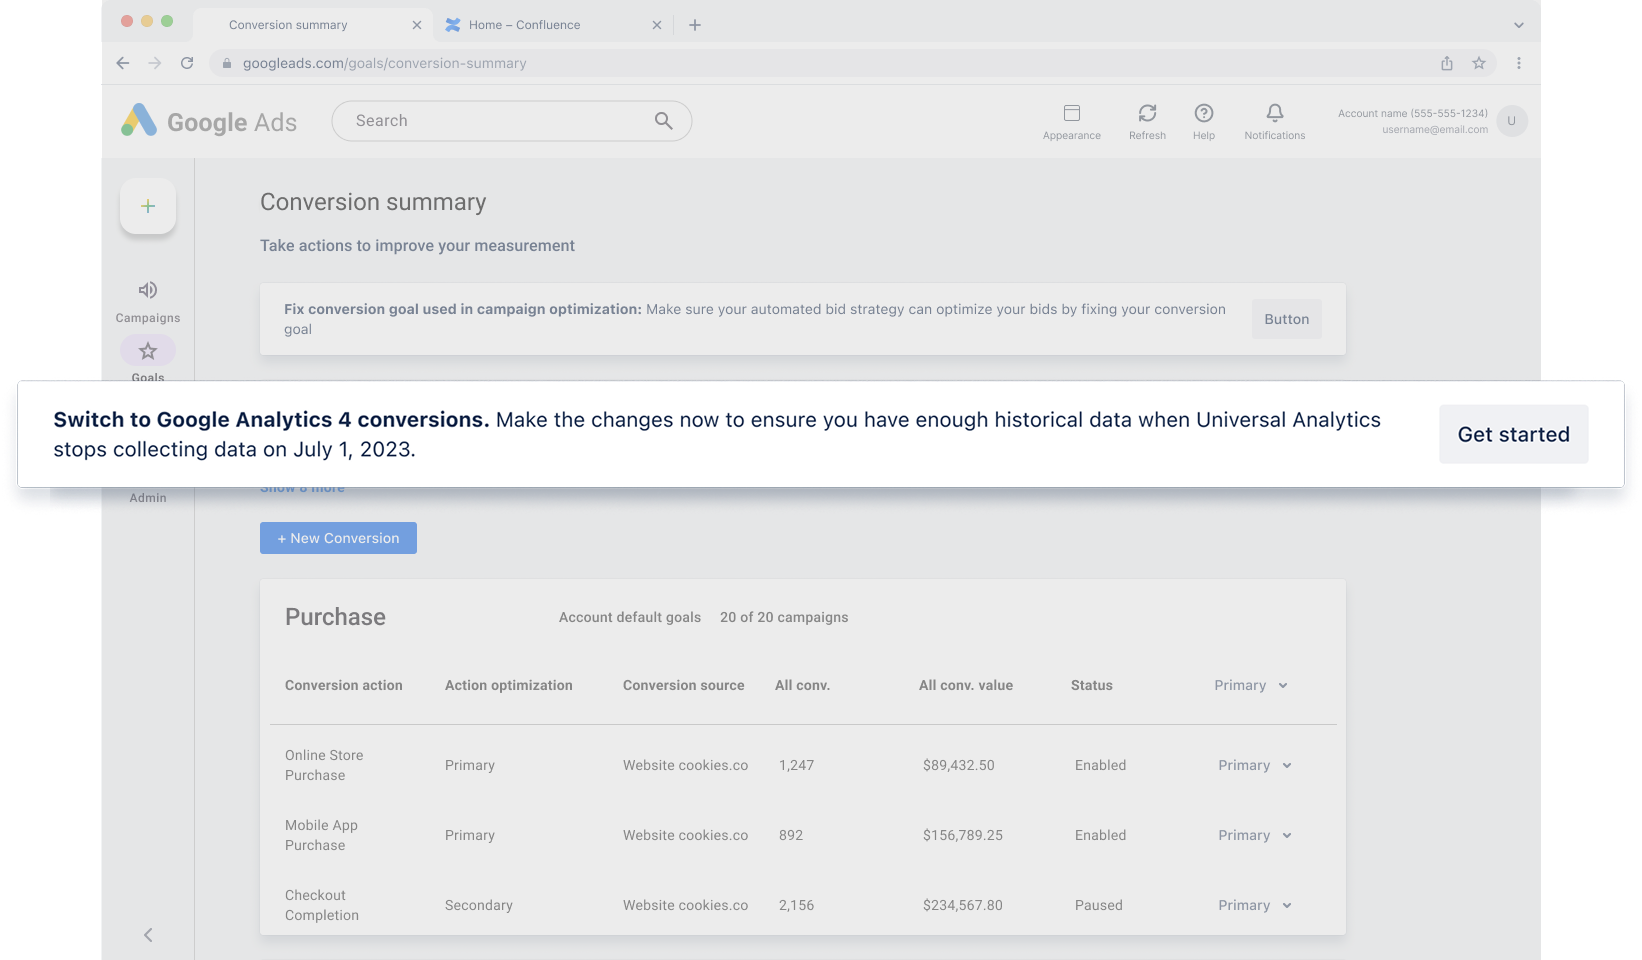
Task: Click the $156,789.25 value cell
Action: click(962, 835)
